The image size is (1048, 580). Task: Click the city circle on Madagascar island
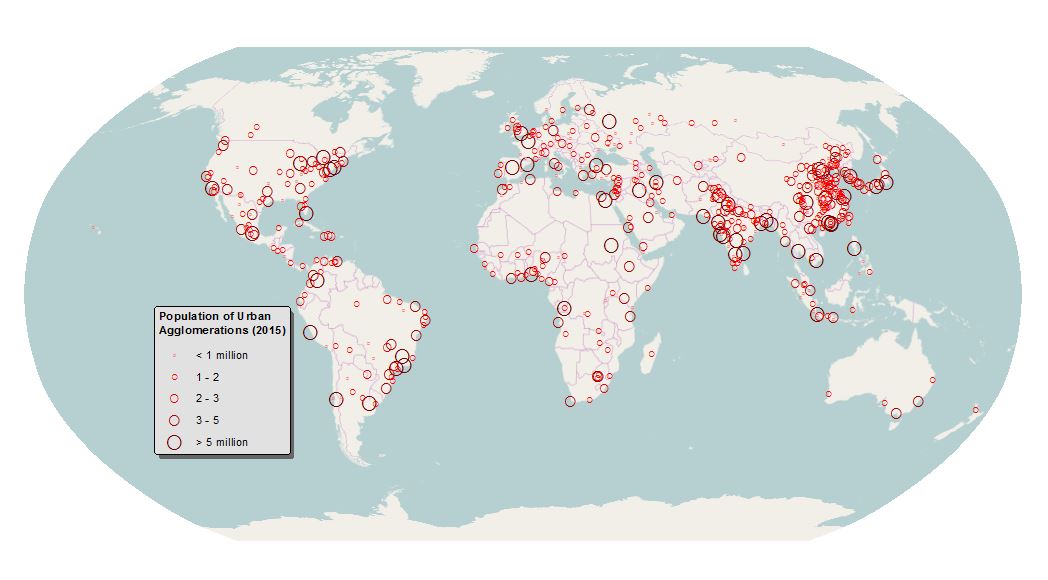click(652, 354)
